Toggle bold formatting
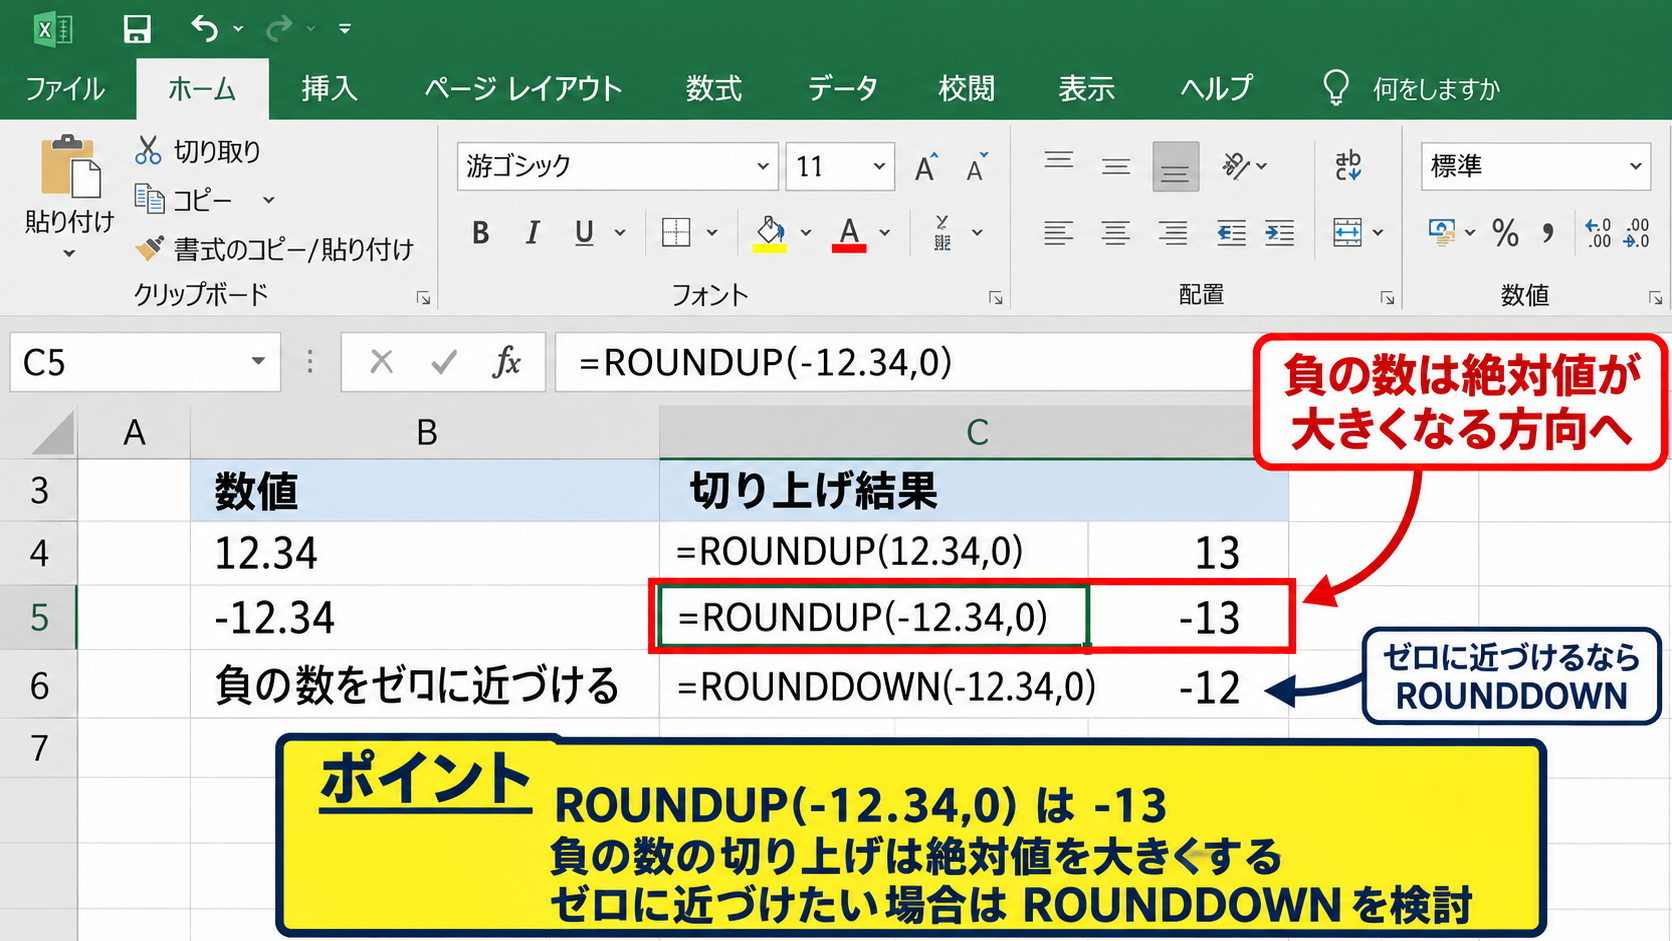 click(481, 233)
